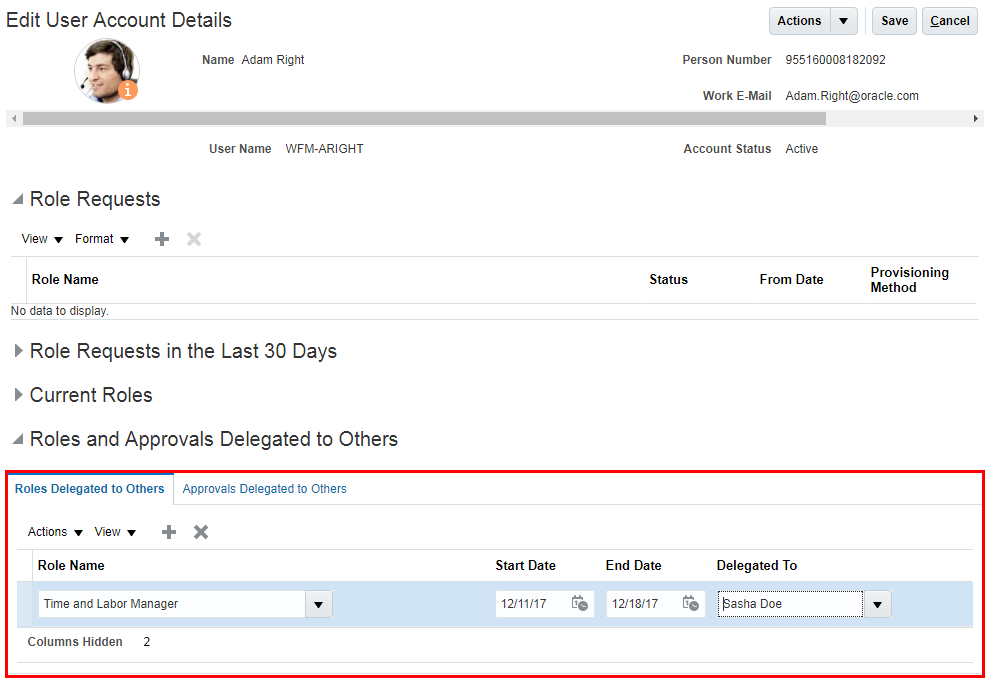
Task: Switch to the Approvals Delegated to Others tab
Action: click(x=264, y=489)
